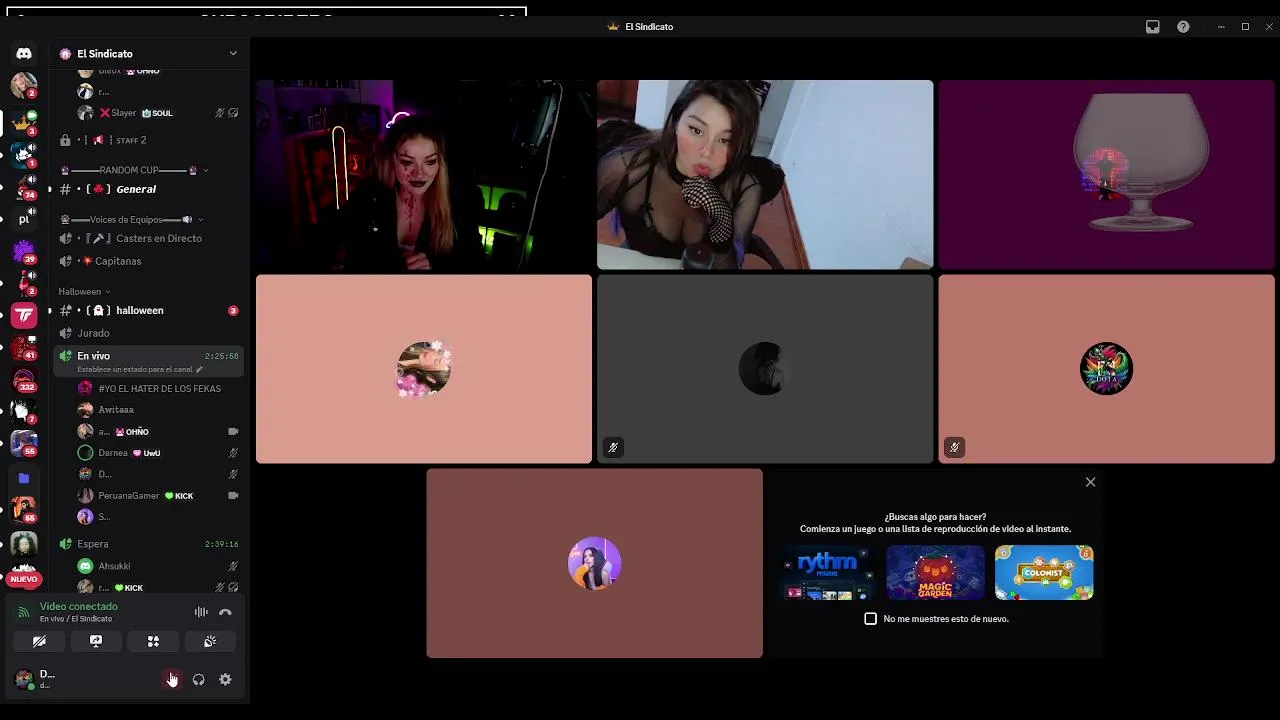This screenshot has width=1280, height=720.
Task: Open the blue server folder icon
Action: pyautogui.click(x=24, y=478)
